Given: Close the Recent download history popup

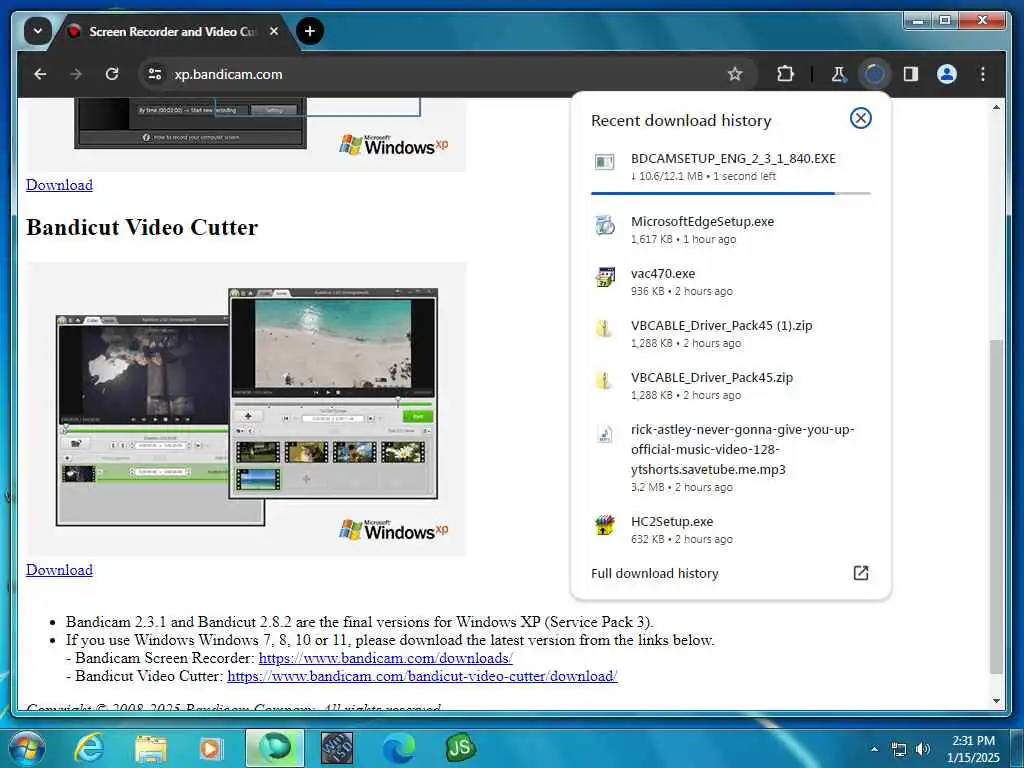Looking at the screenshot, I should [861, 118].
